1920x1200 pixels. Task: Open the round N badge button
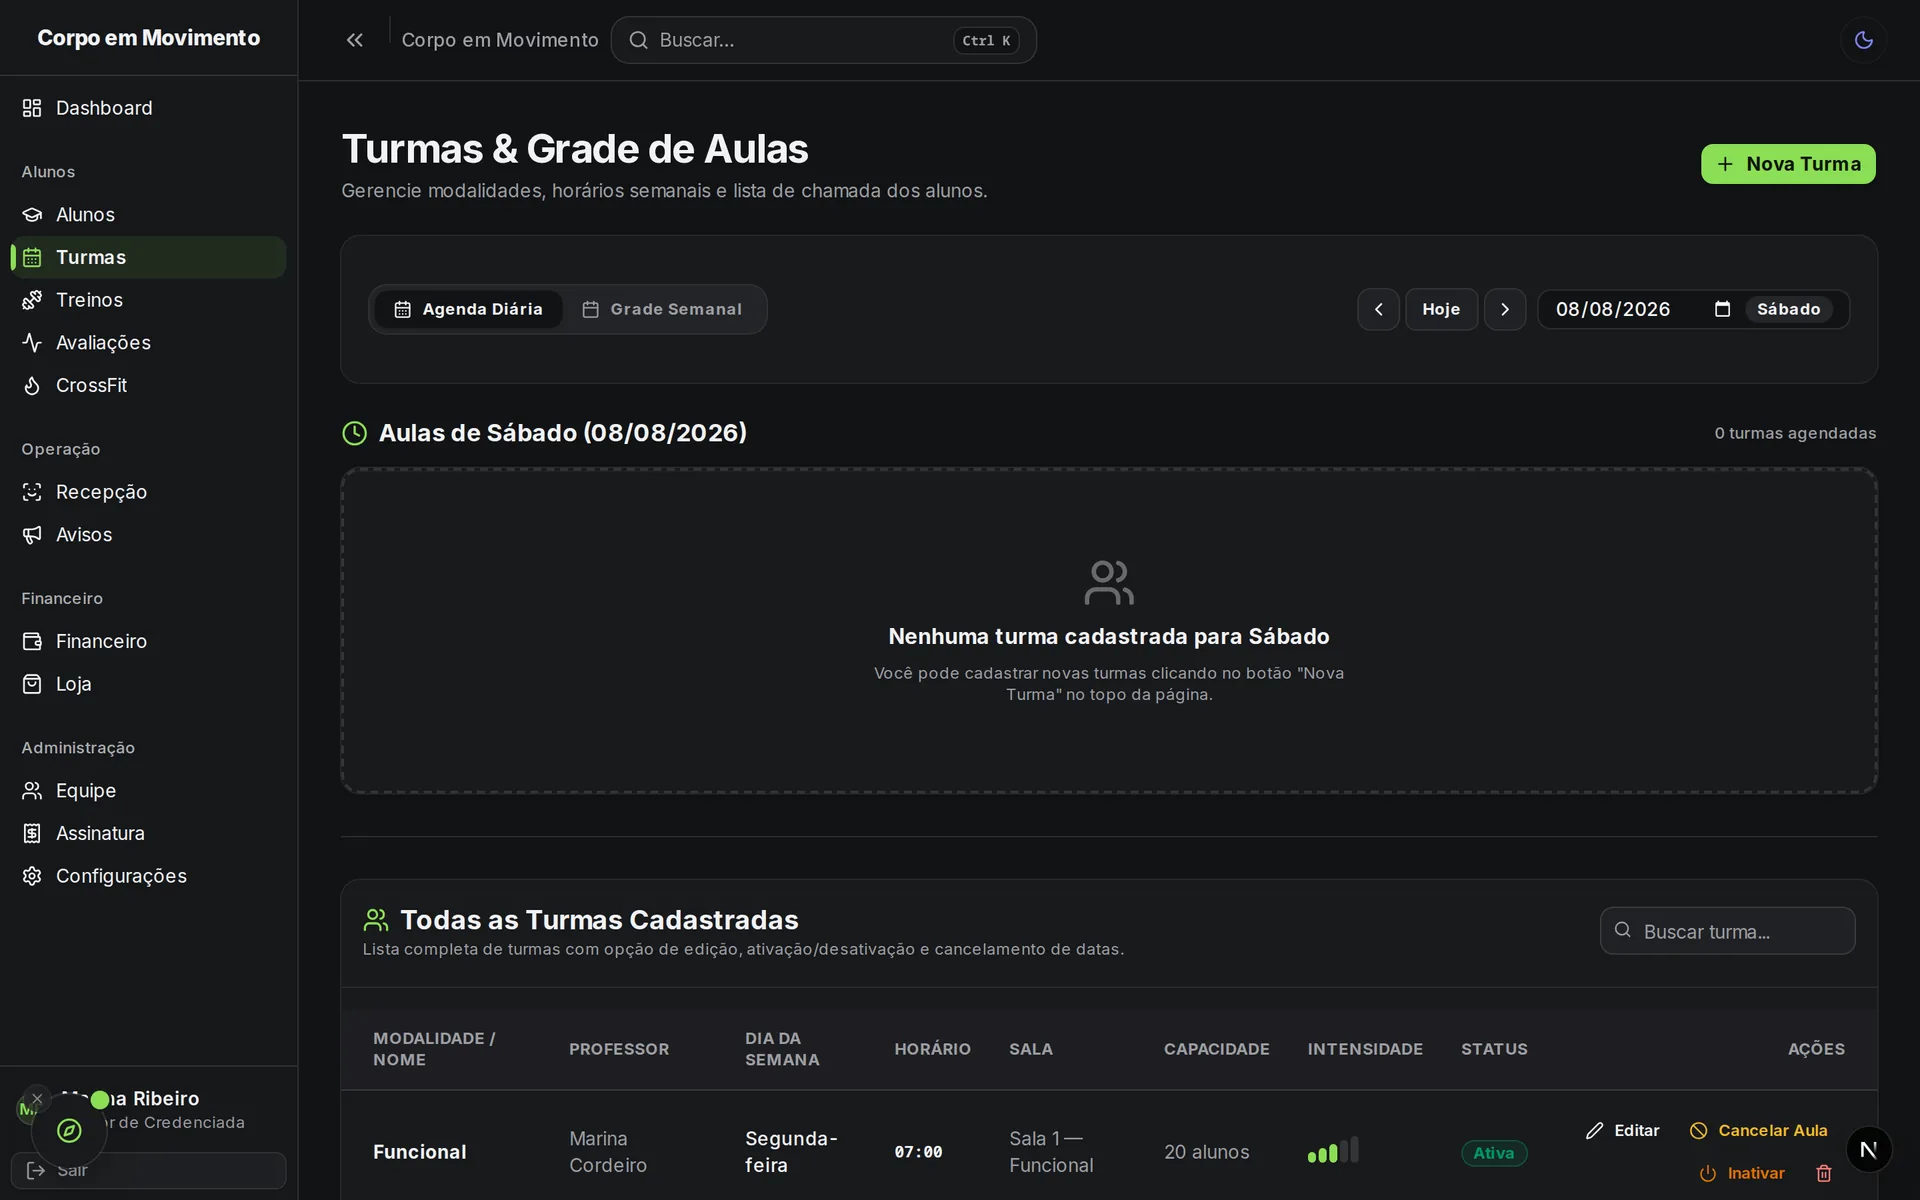click(1868, 1149)
